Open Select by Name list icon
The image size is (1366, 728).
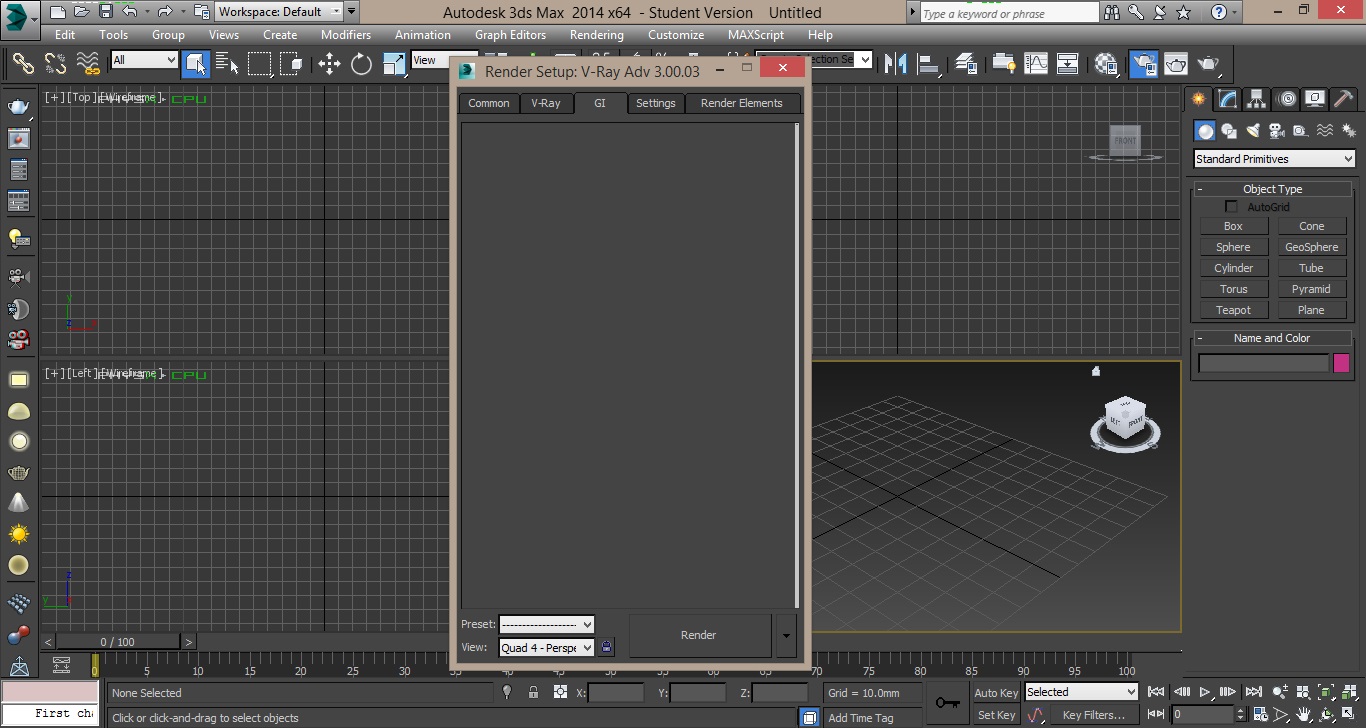tap(227, 64)
